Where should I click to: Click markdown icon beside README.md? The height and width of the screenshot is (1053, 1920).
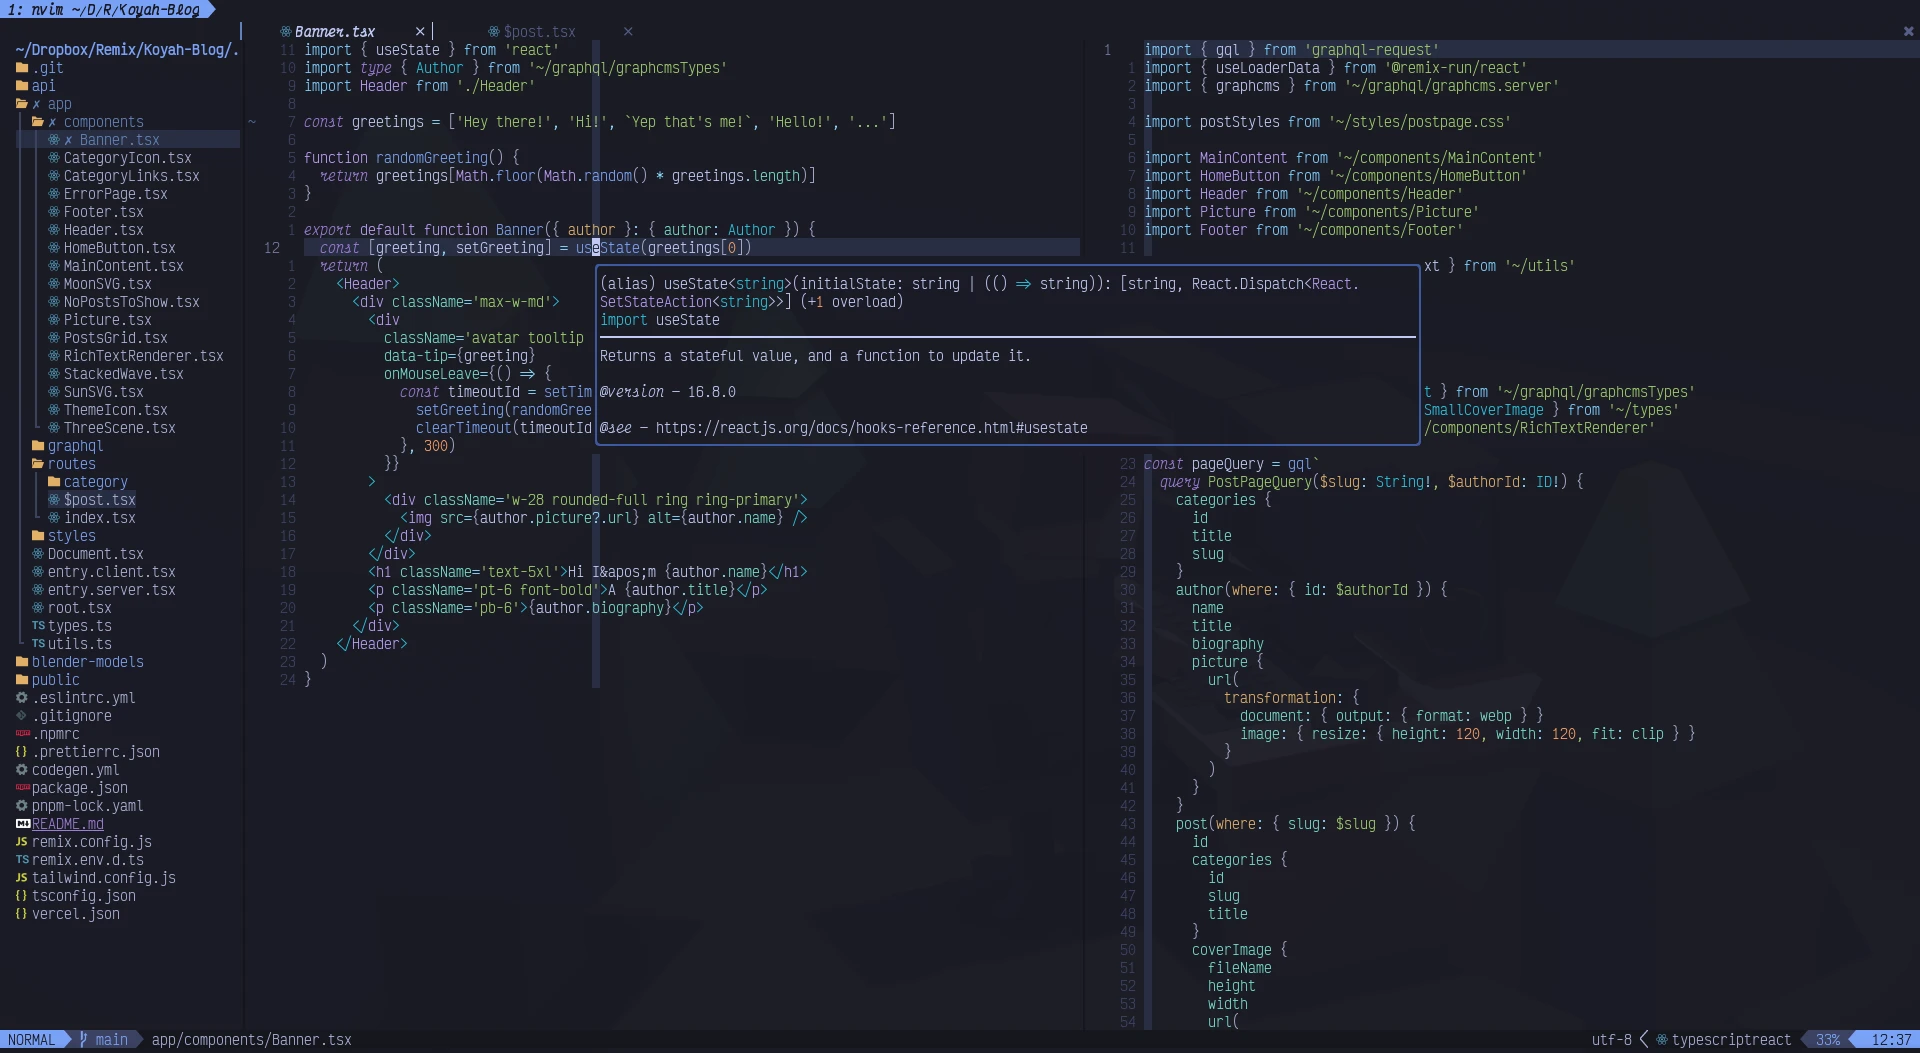(23, 824)
